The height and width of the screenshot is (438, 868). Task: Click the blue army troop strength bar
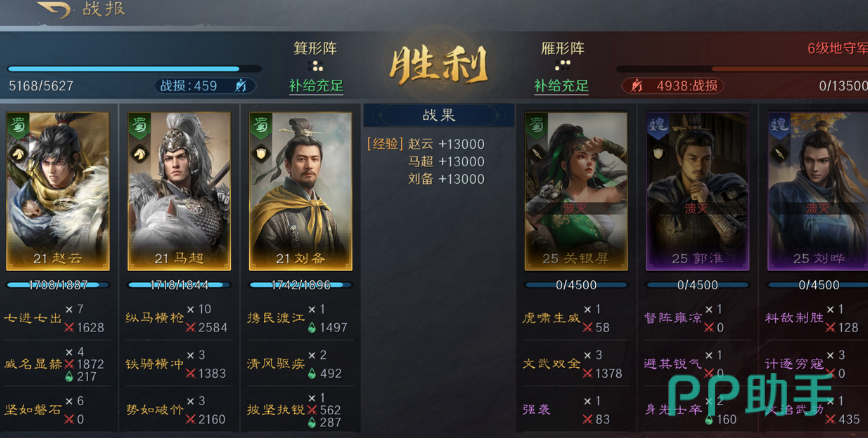(135, 69)
